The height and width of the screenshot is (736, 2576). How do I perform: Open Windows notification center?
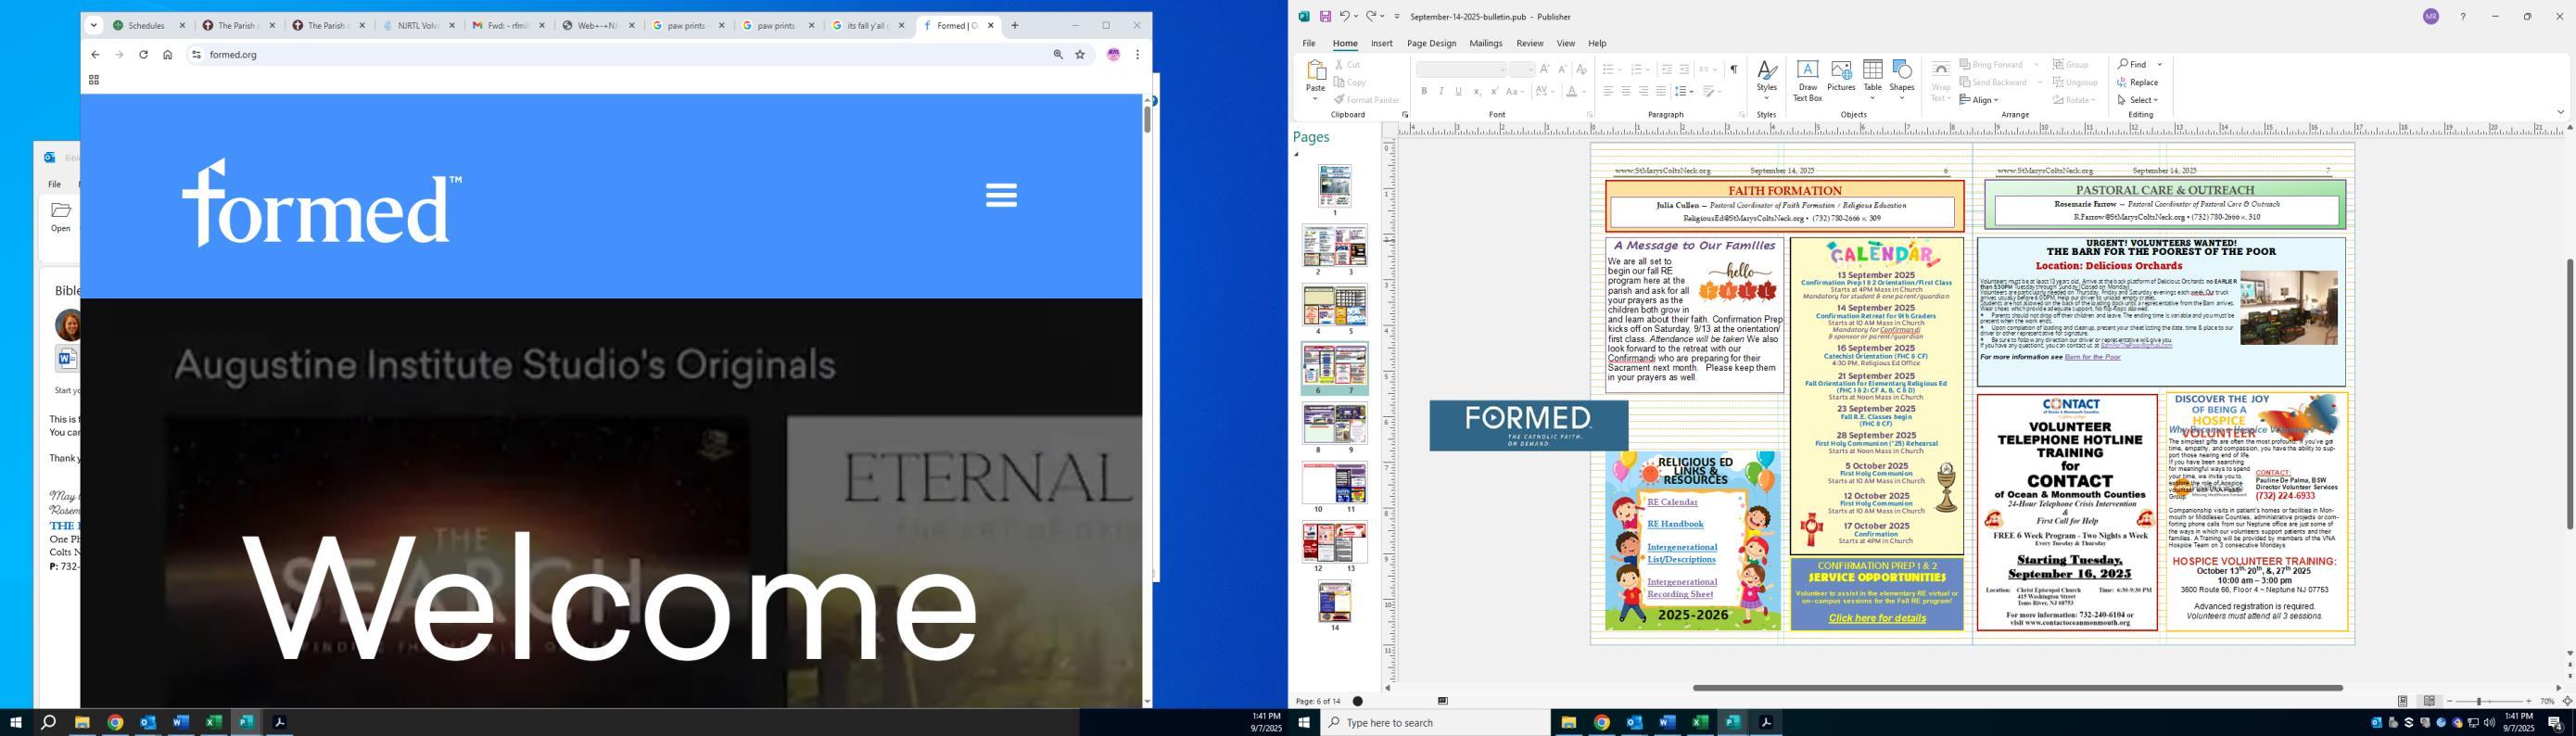point(2555,723)
